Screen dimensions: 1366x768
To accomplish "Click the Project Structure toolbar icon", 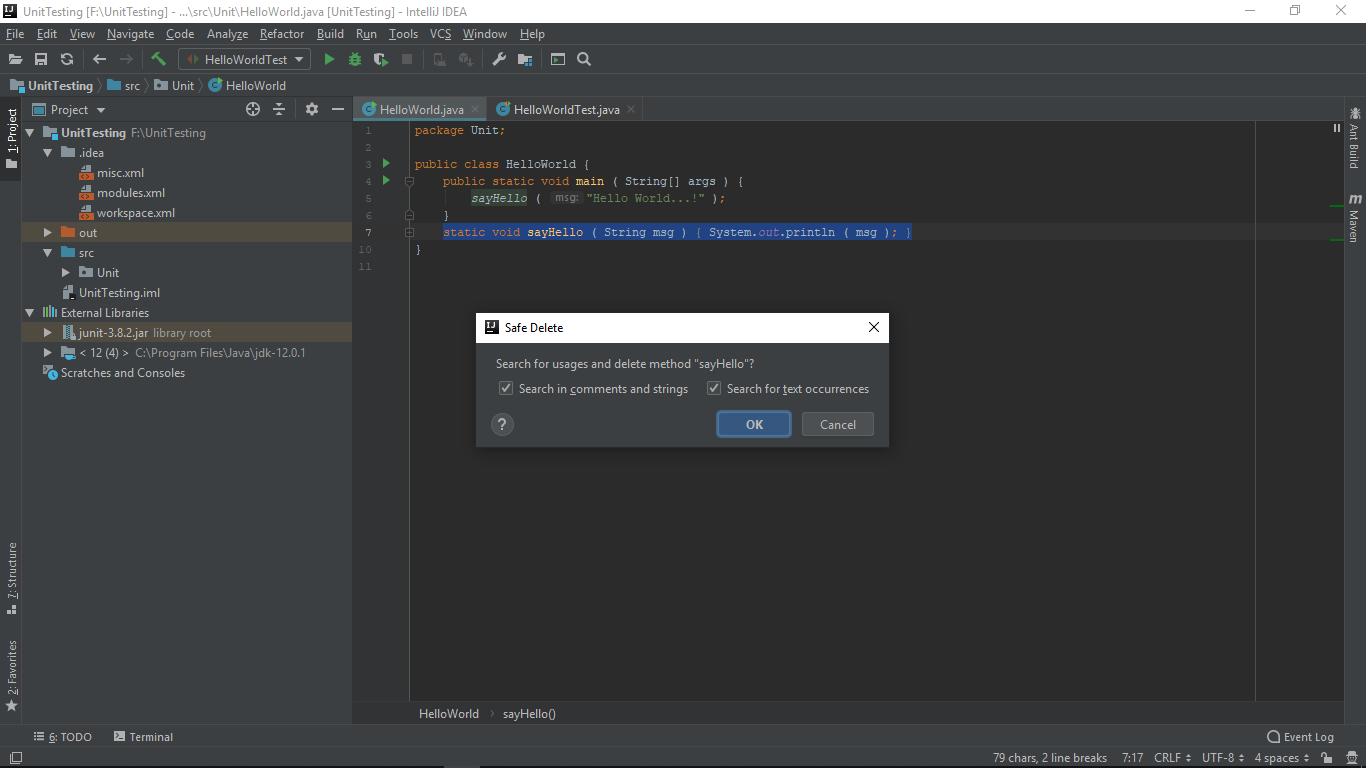I will (525, 60).
